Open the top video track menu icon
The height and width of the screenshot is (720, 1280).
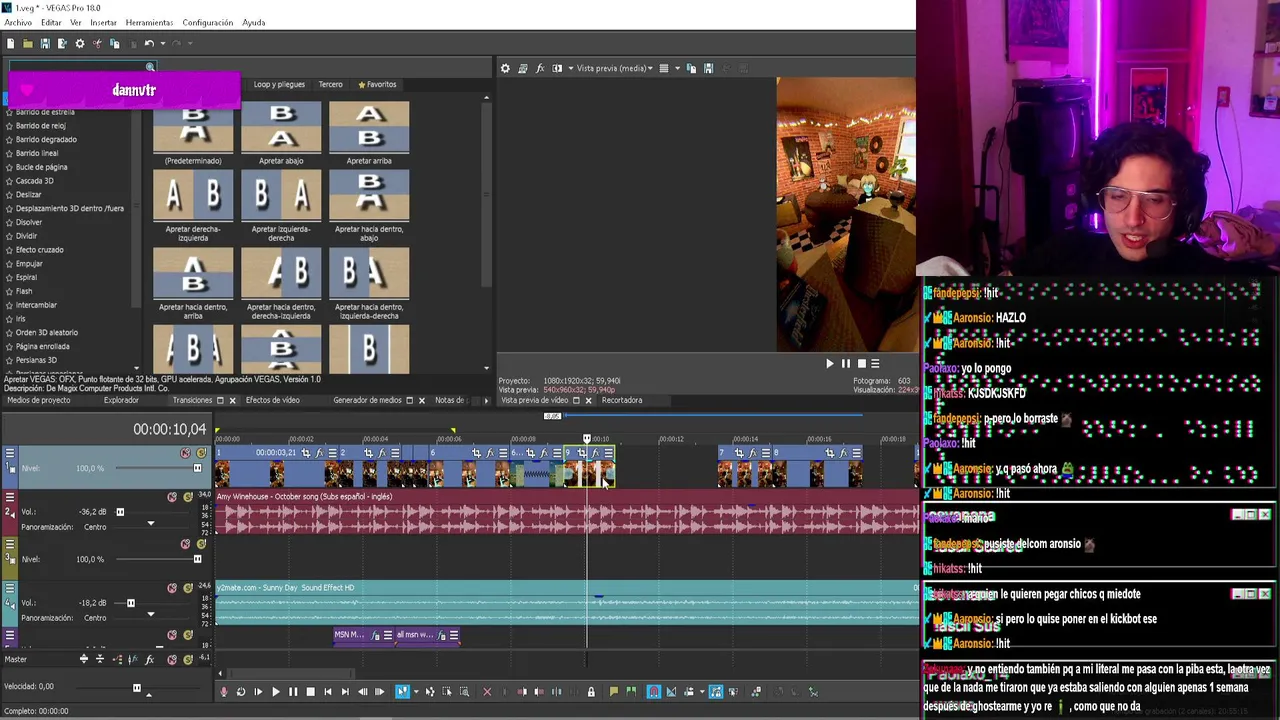point(10,453)
